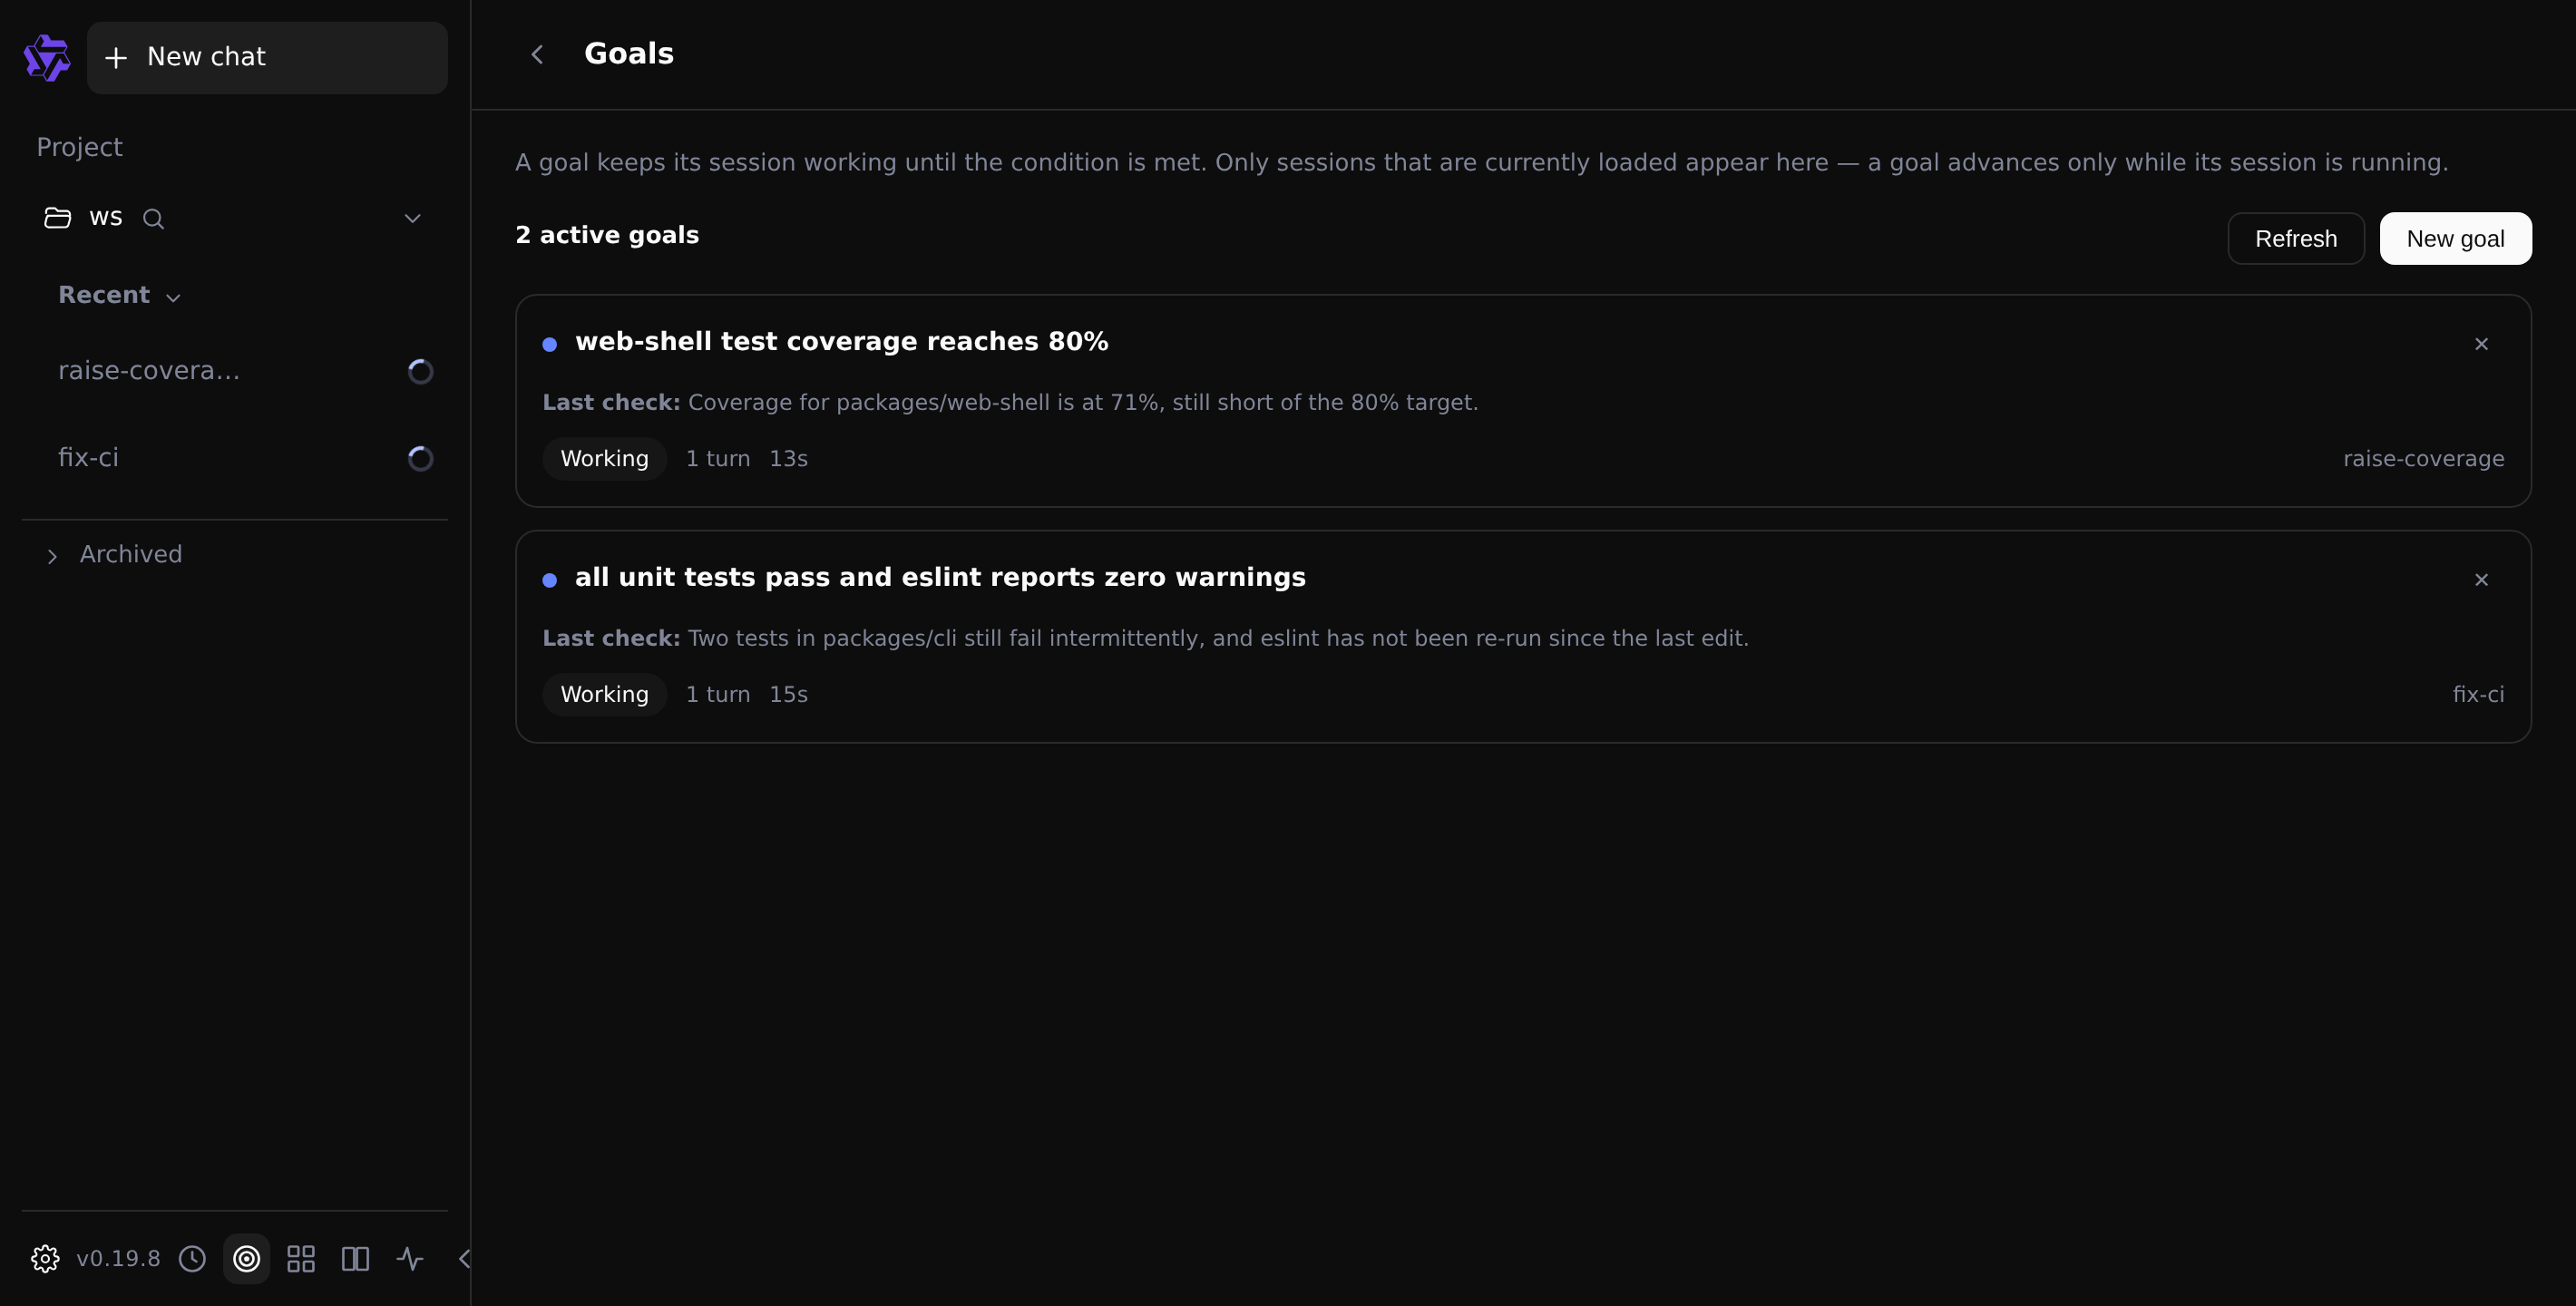
Task: Click the app logo icon
Action: pyautogui.click(x=47, y=57)
